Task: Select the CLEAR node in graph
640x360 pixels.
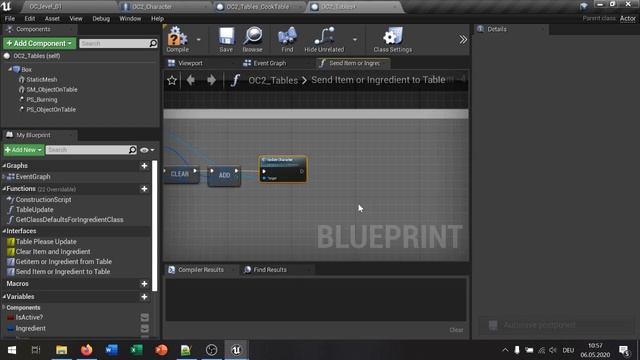Action: click(x=181, y=174)
